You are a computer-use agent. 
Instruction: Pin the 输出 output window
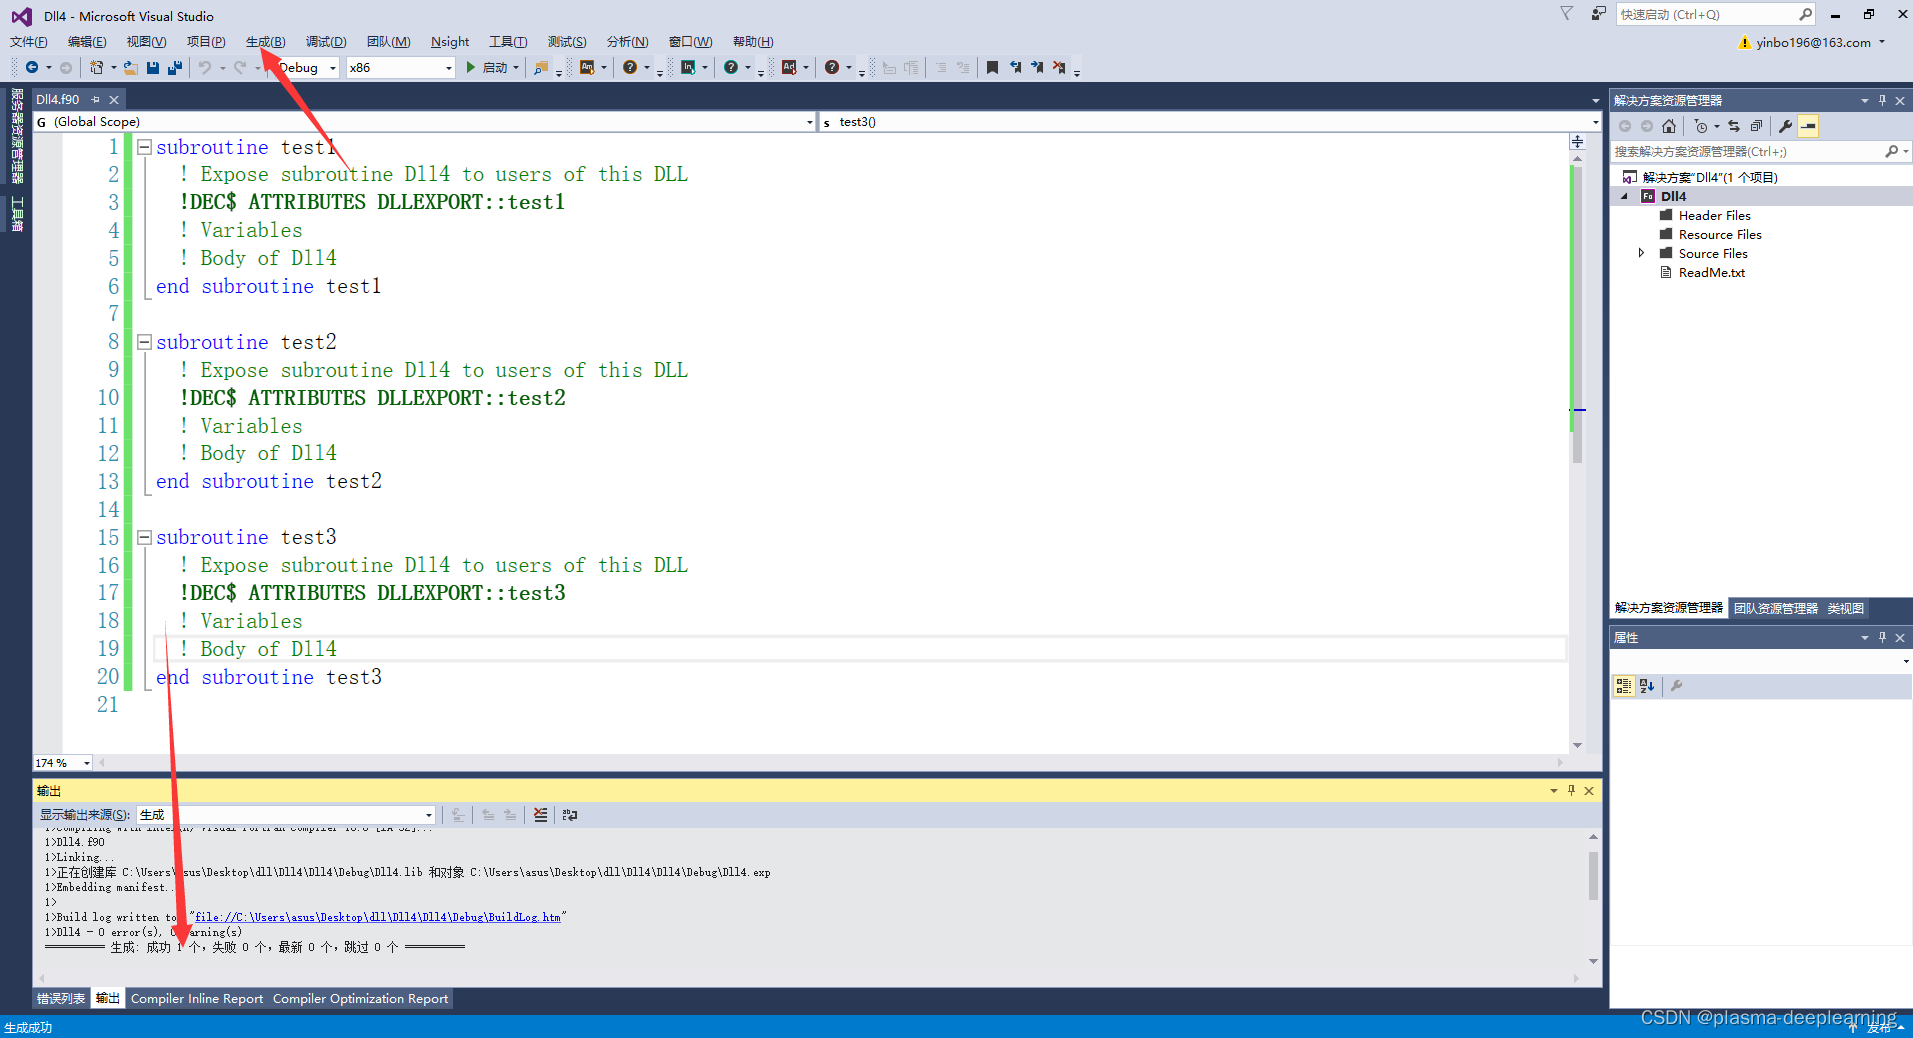1571,790
